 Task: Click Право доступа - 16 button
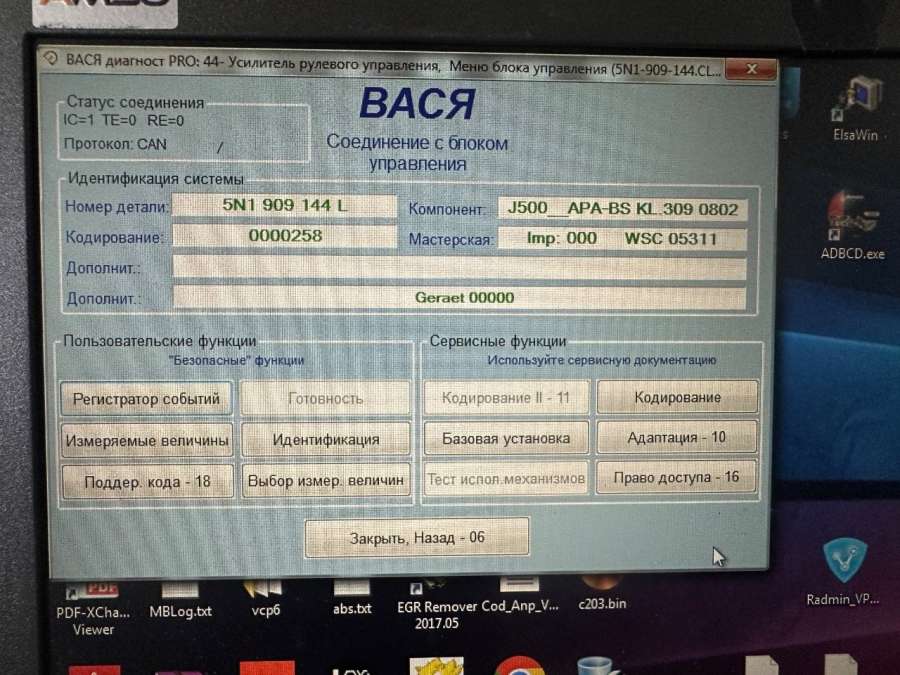676,478
